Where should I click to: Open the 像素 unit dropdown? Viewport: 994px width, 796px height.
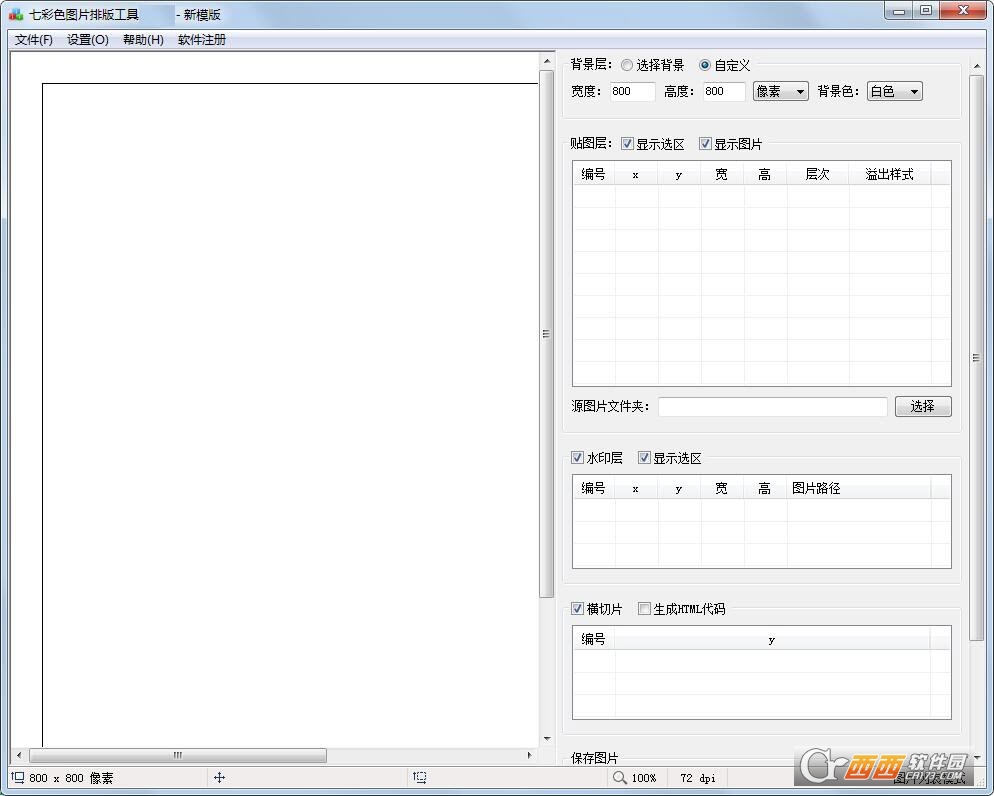pyautogui.click(x=780, y=91)
